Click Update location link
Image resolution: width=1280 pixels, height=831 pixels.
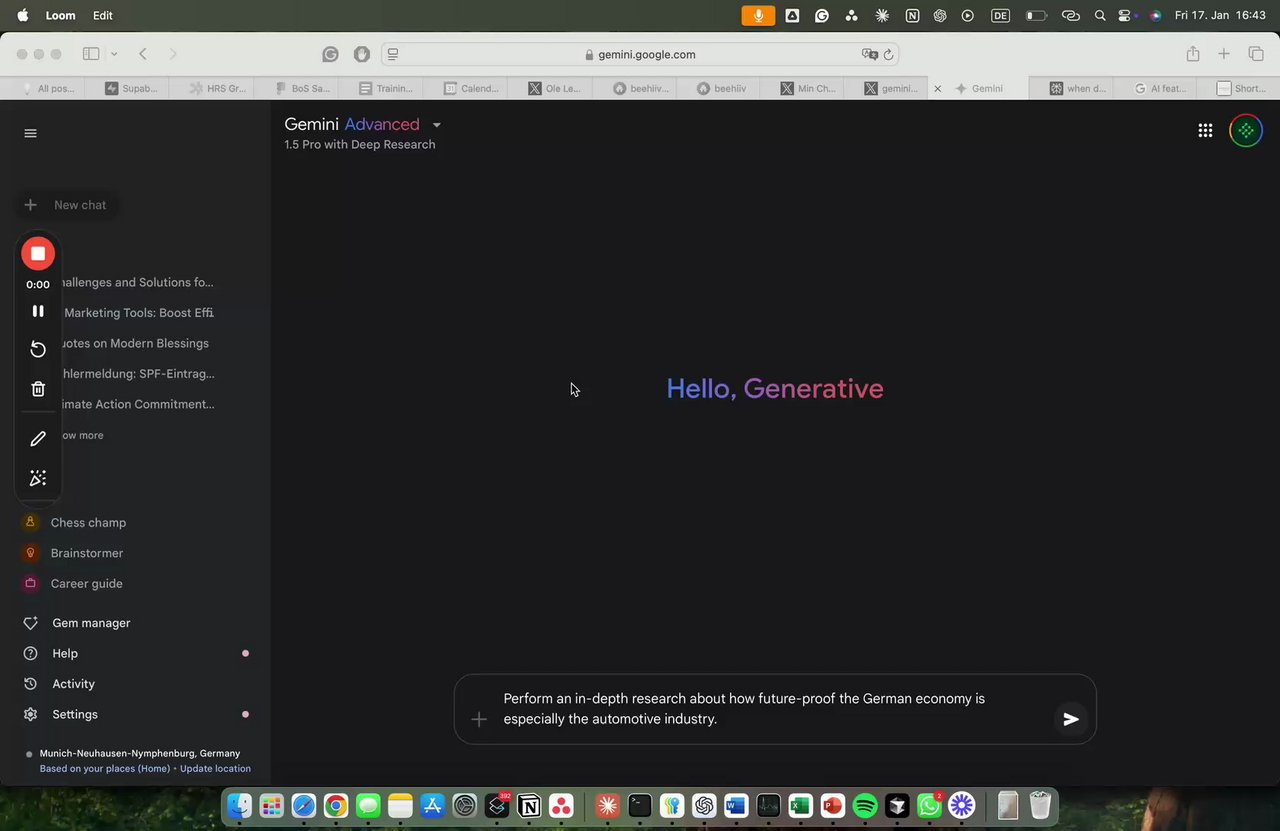click(x=215, y=769)
